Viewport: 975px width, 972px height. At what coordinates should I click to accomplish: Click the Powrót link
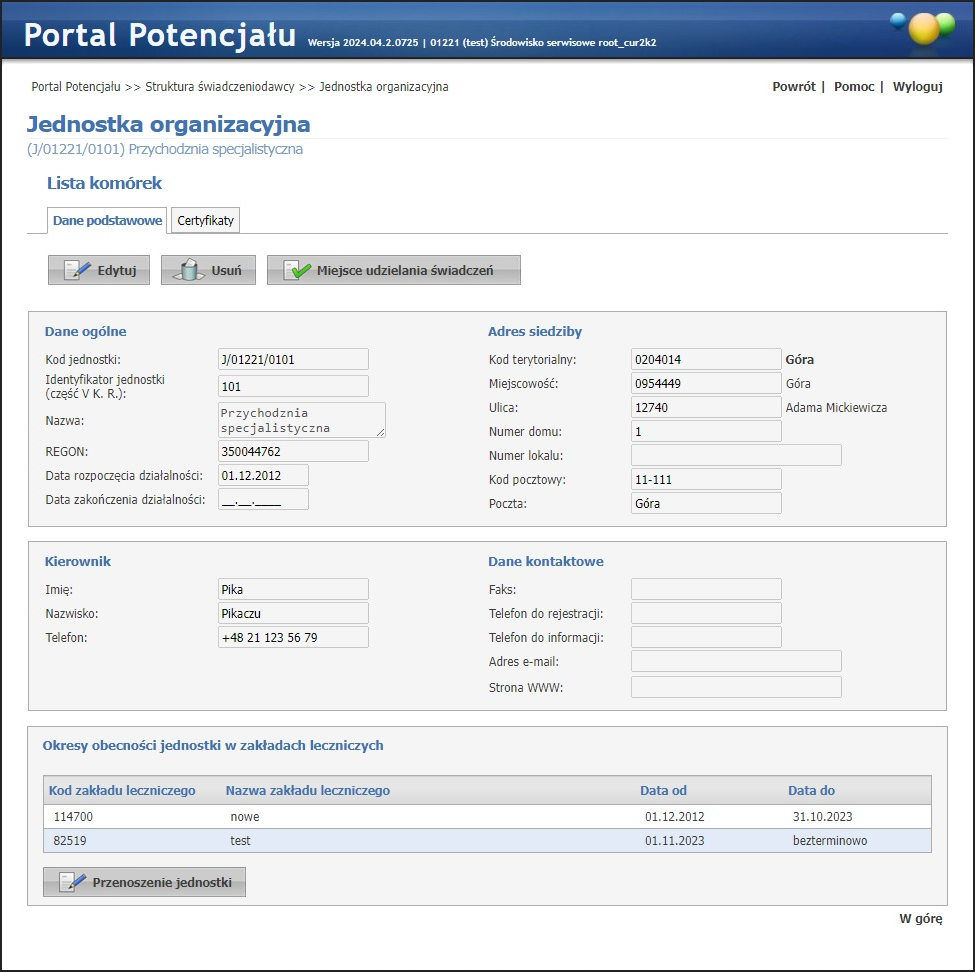click(793, 86)
